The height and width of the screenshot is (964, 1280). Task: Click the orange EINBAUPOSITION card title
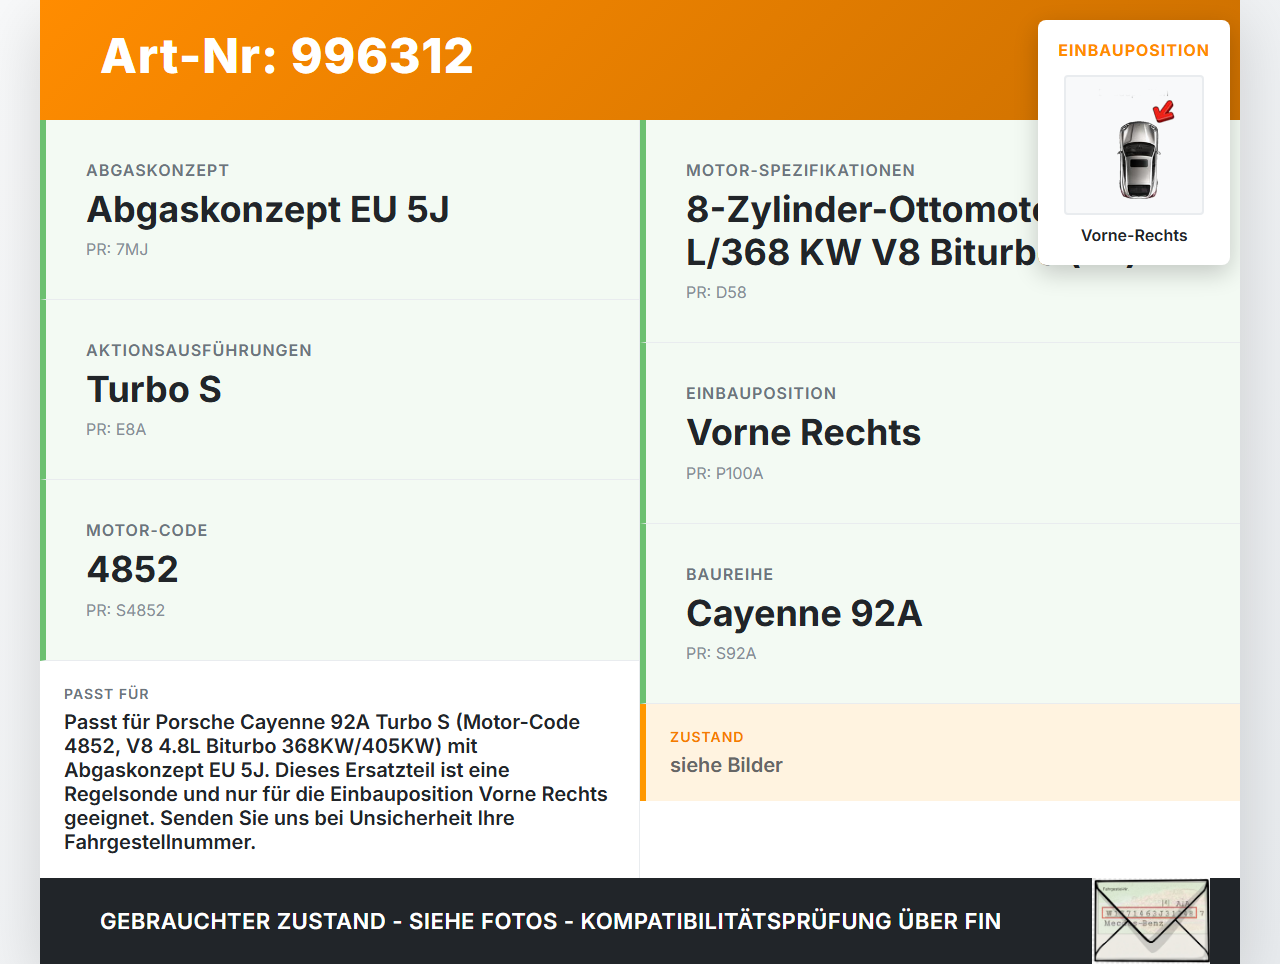point(1134,50)
